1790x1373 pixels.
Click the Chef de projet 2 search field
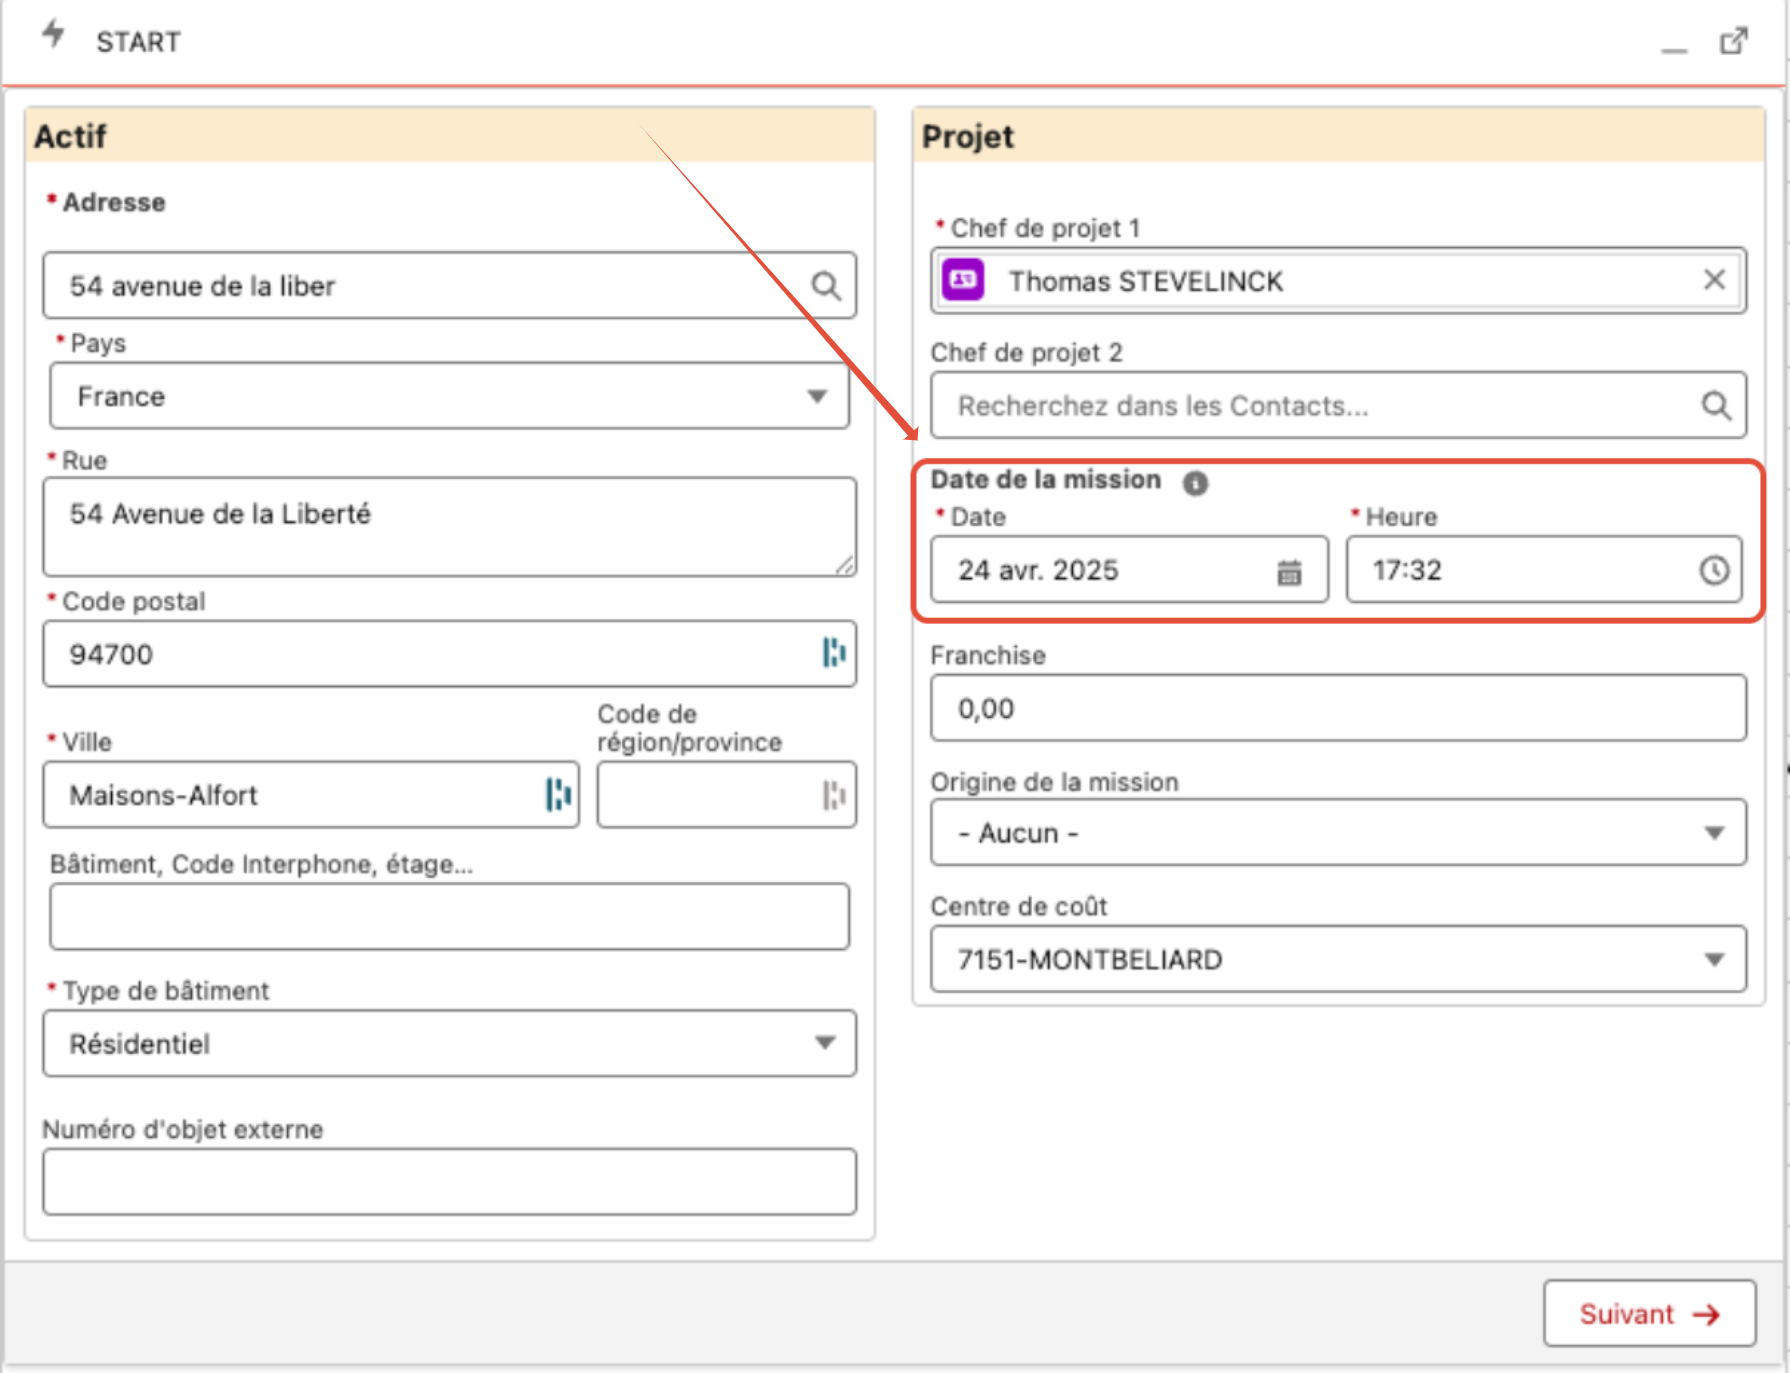pyautogui.click(x=1338, y=405)
